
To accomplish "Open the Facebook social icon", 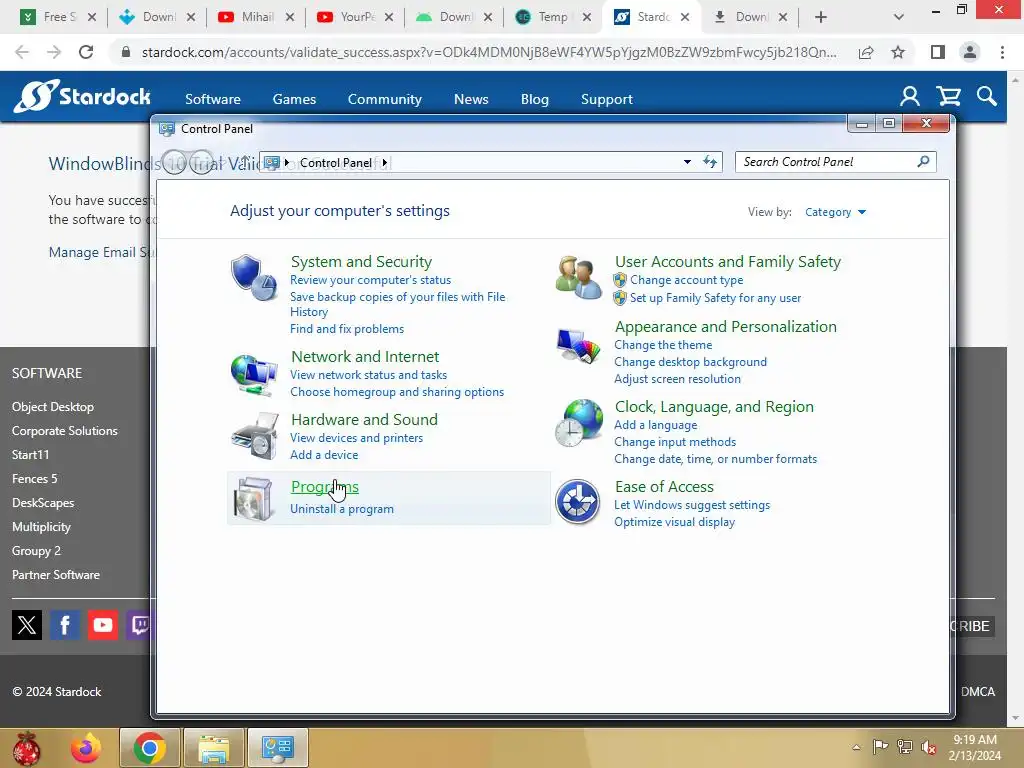I will pyautogui.click(x=65, y=625).
